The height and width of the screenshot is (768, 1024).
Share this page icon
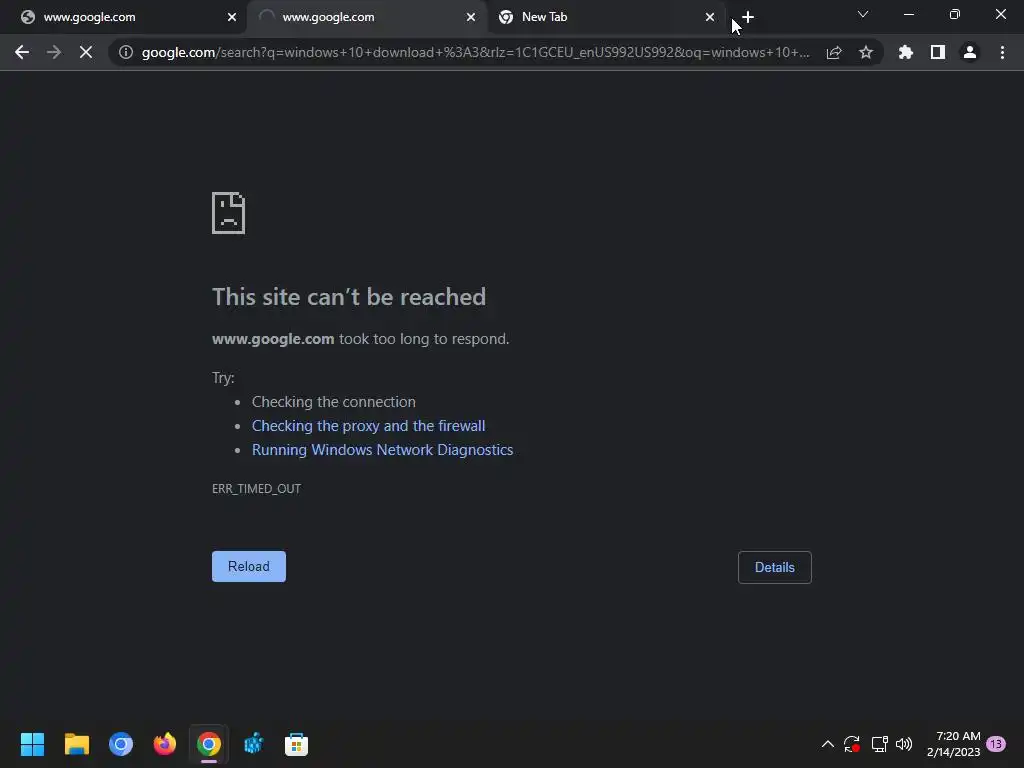[x=834, y=52]
